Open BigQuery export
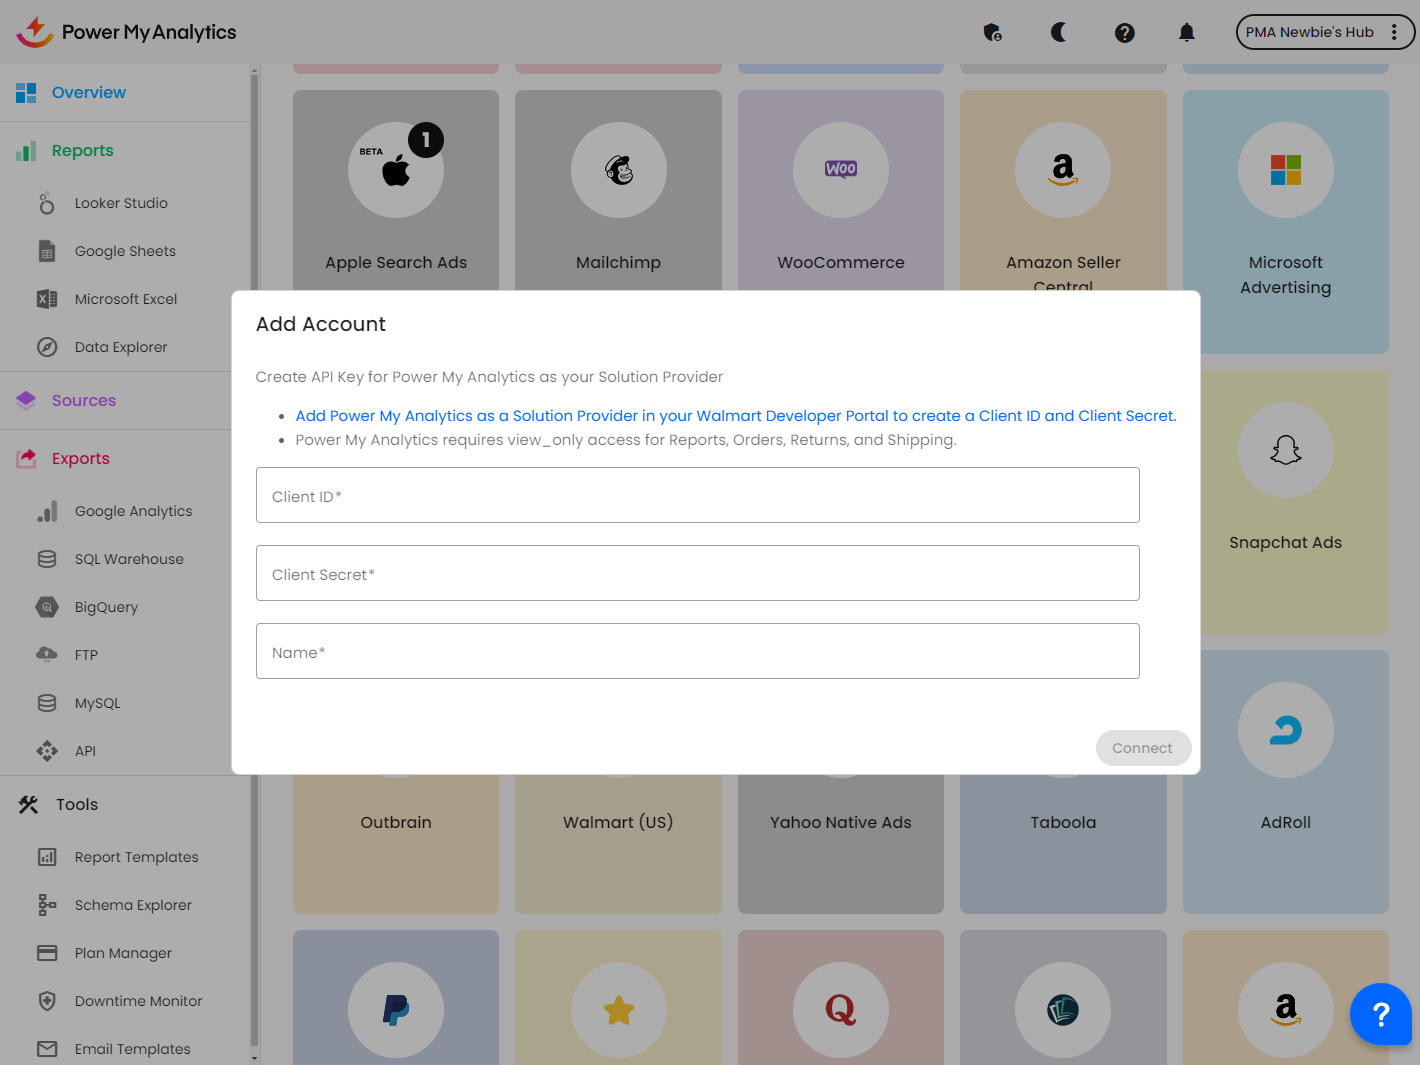1420x1065 pixels. 106,607
